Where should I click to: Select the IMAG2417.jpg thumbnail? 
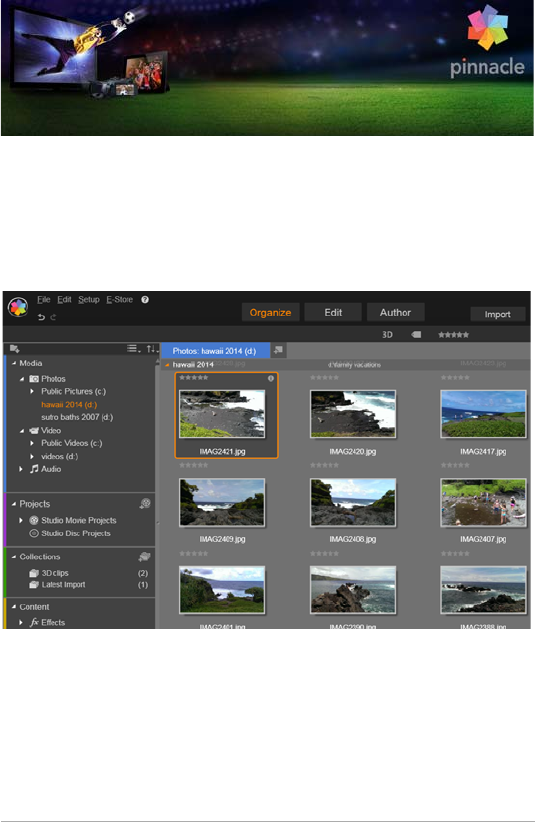[483, 414]
